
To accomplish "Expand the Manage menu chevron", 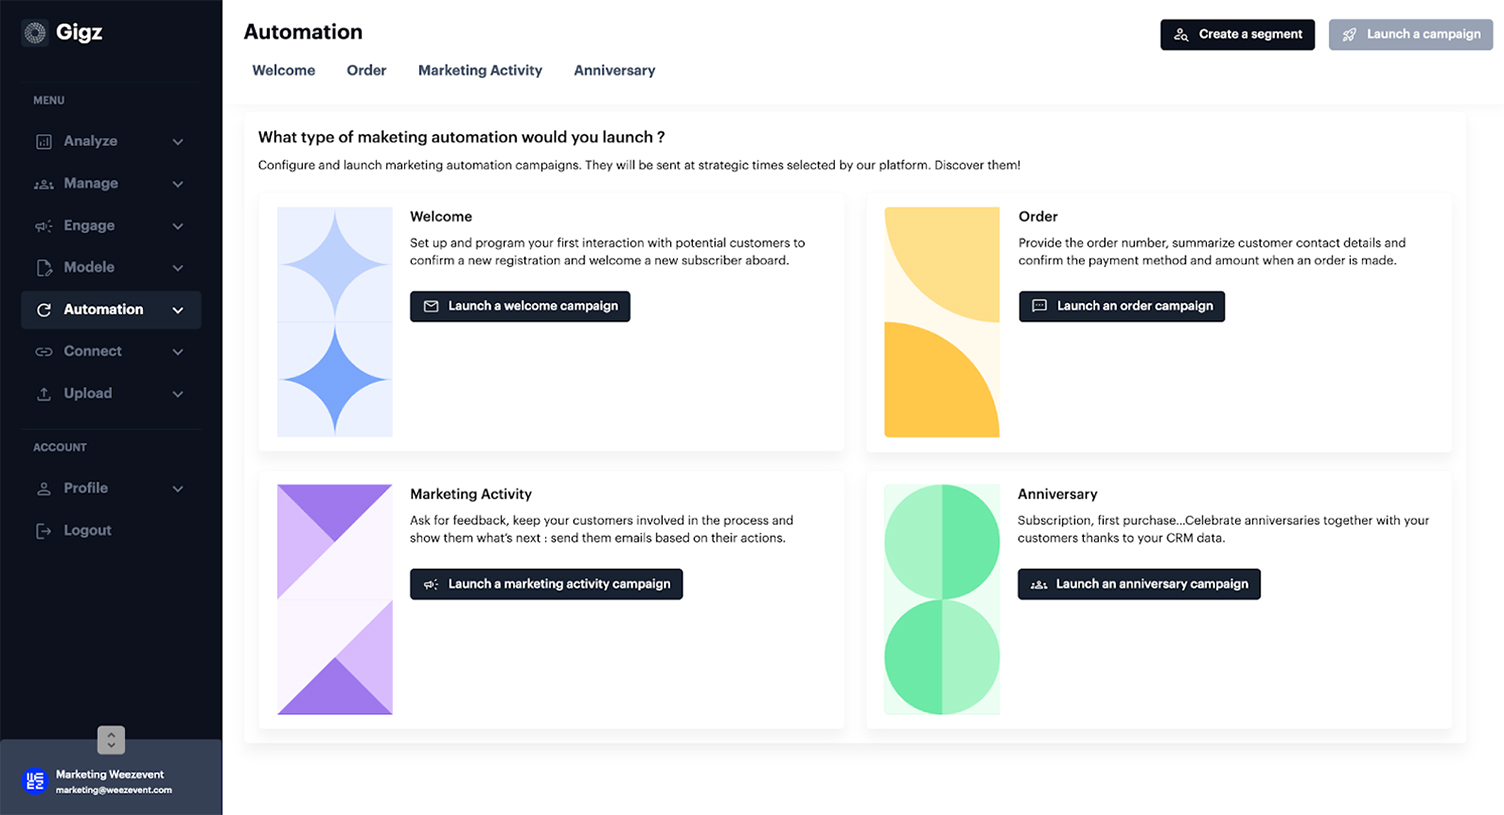I will click(178, 184).
